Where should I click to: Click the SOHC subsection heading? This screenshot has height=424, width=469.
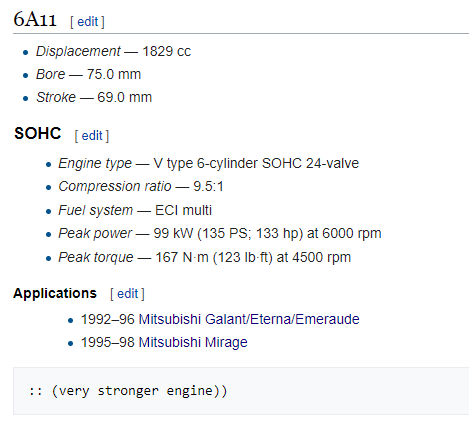38,133
